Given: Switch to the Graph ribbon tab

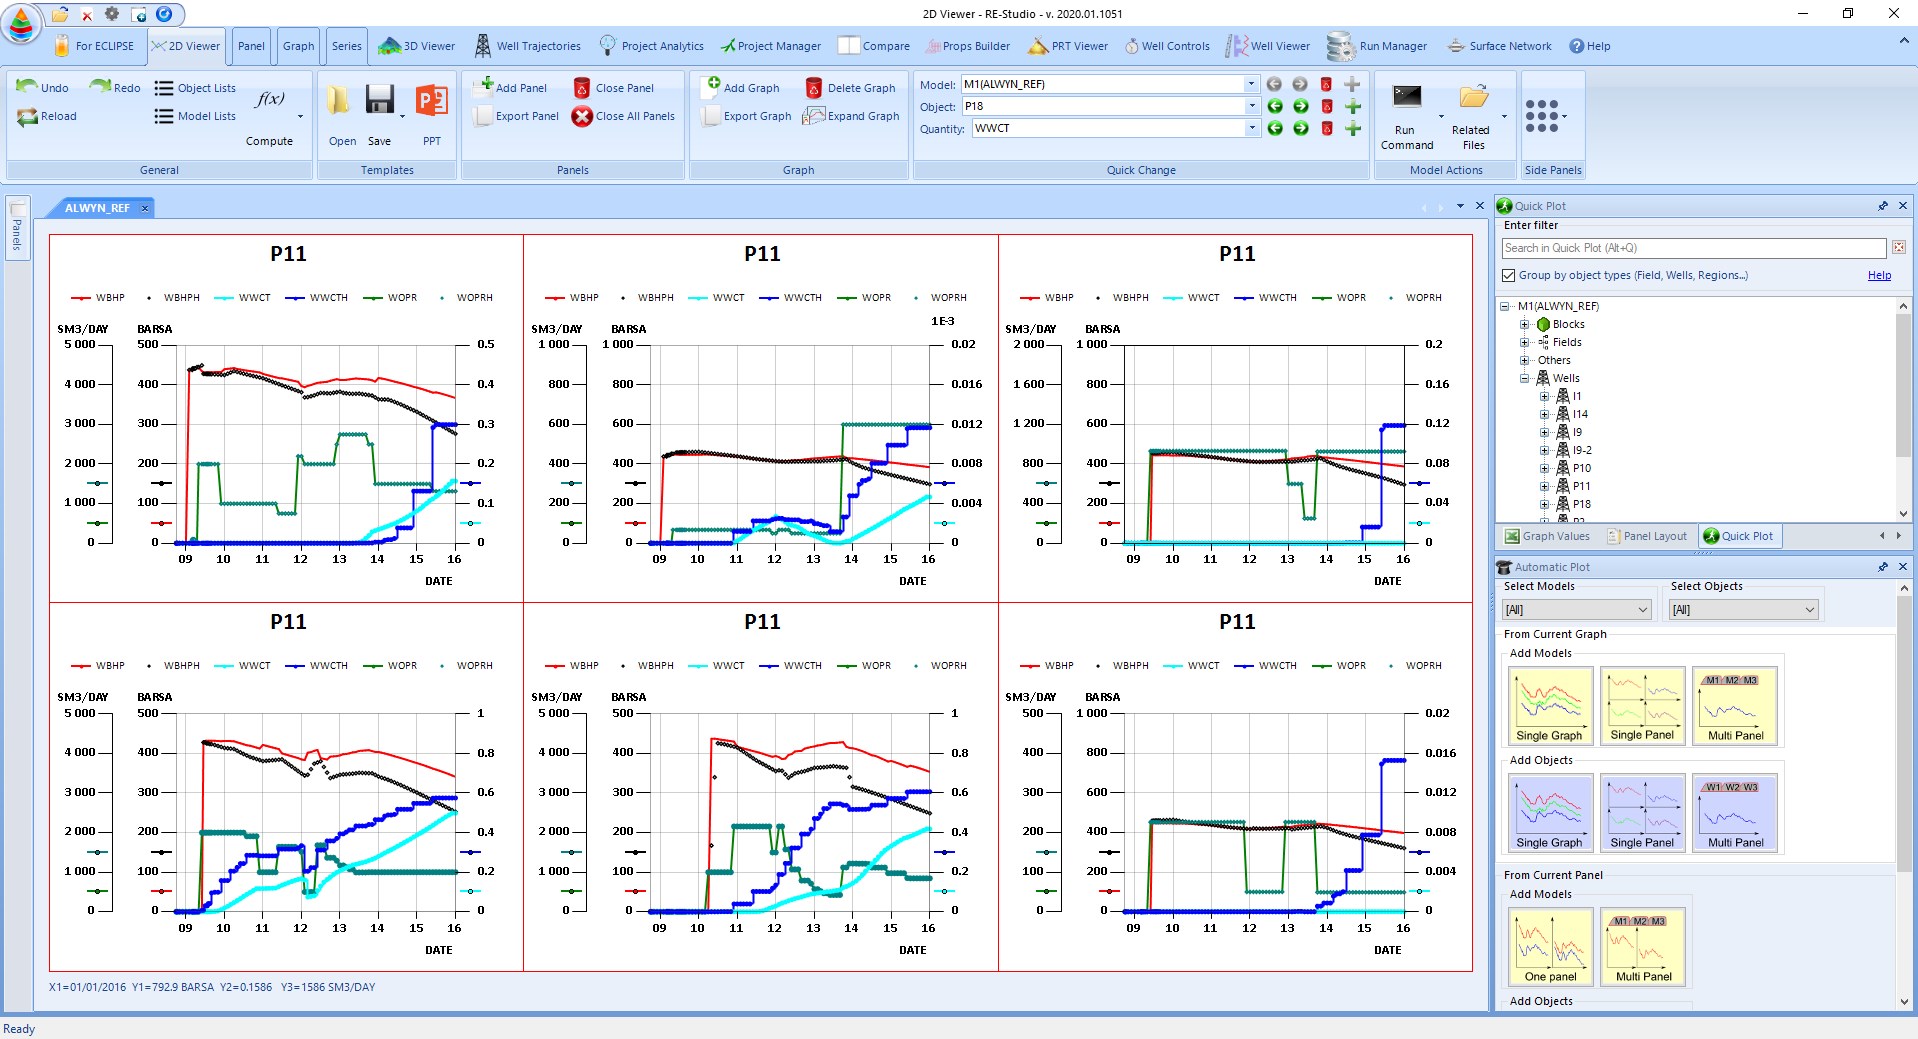Looking at the screenshot, I should pos(298,46).
